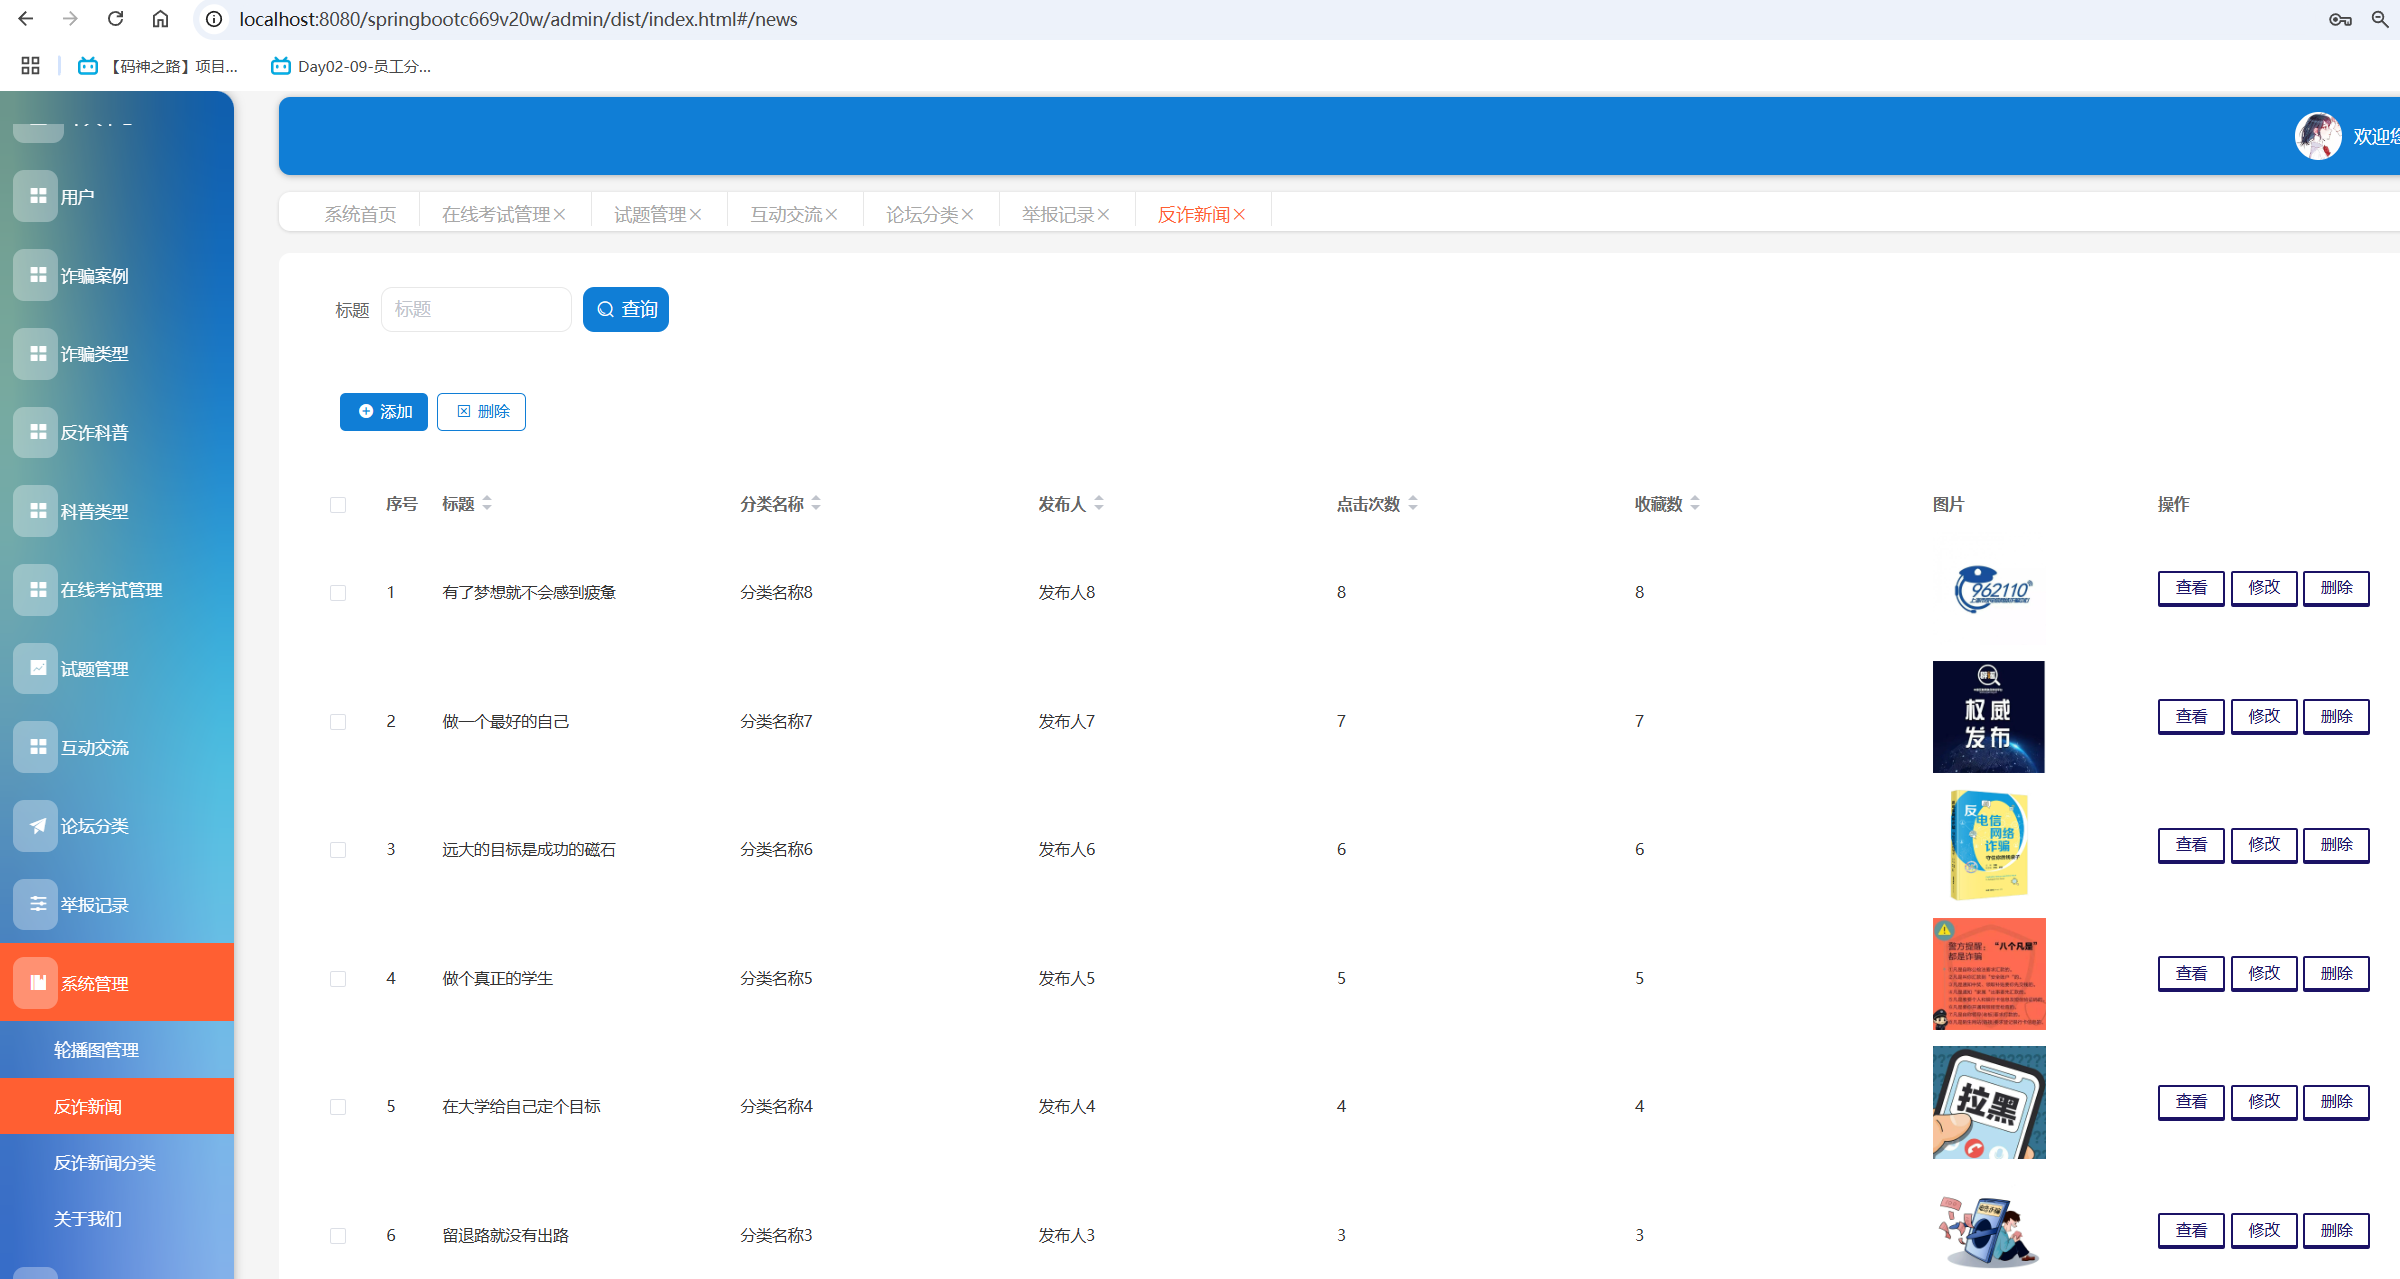Image resolution: width=2400 pixels, height=1279 pixels.
Task: Click the 举报记录 sliders sidebar icon
Action: [x=37, y=904]
